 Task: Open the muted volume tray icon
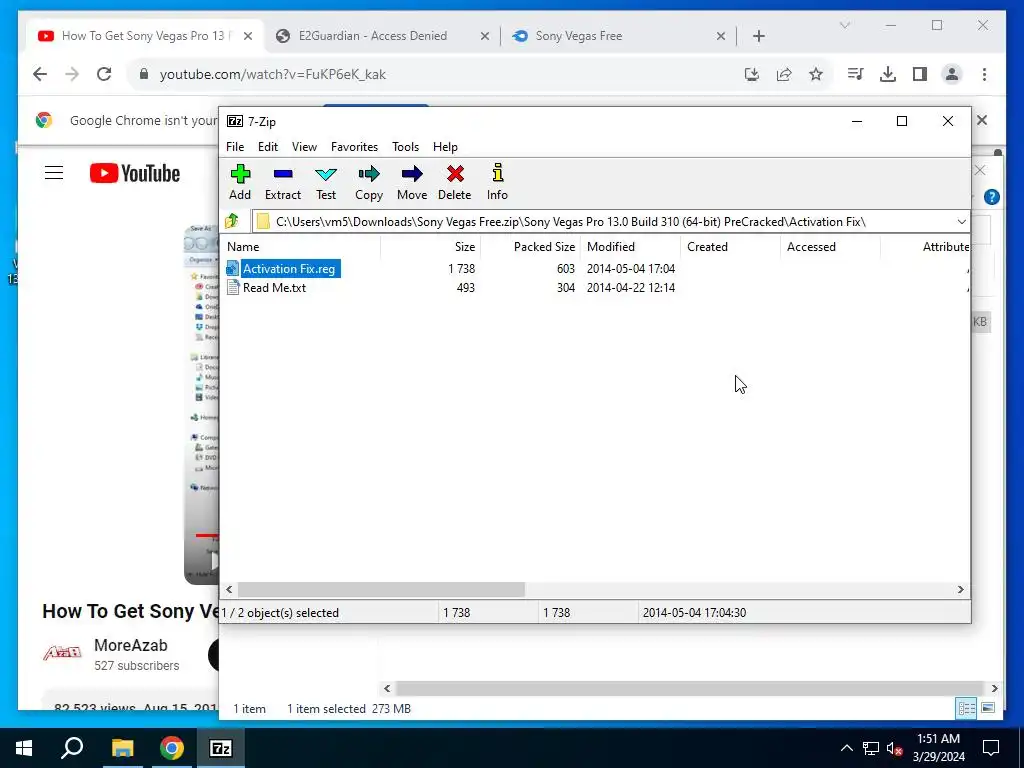click(x=895, y=748)
